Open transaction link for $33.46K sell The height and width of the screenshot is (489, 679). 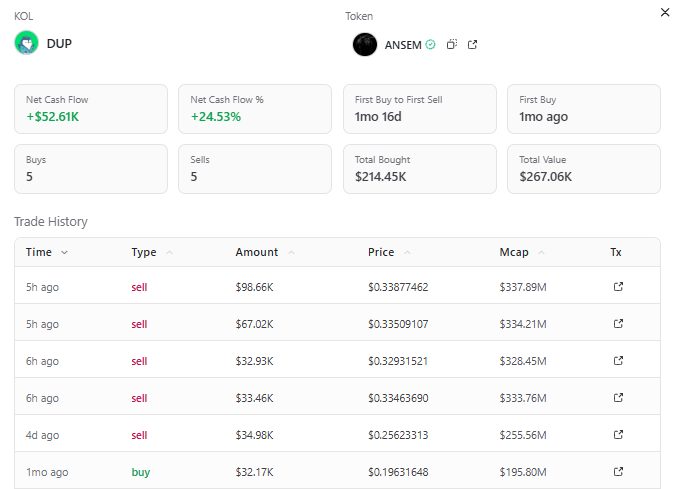pos(618,397)
